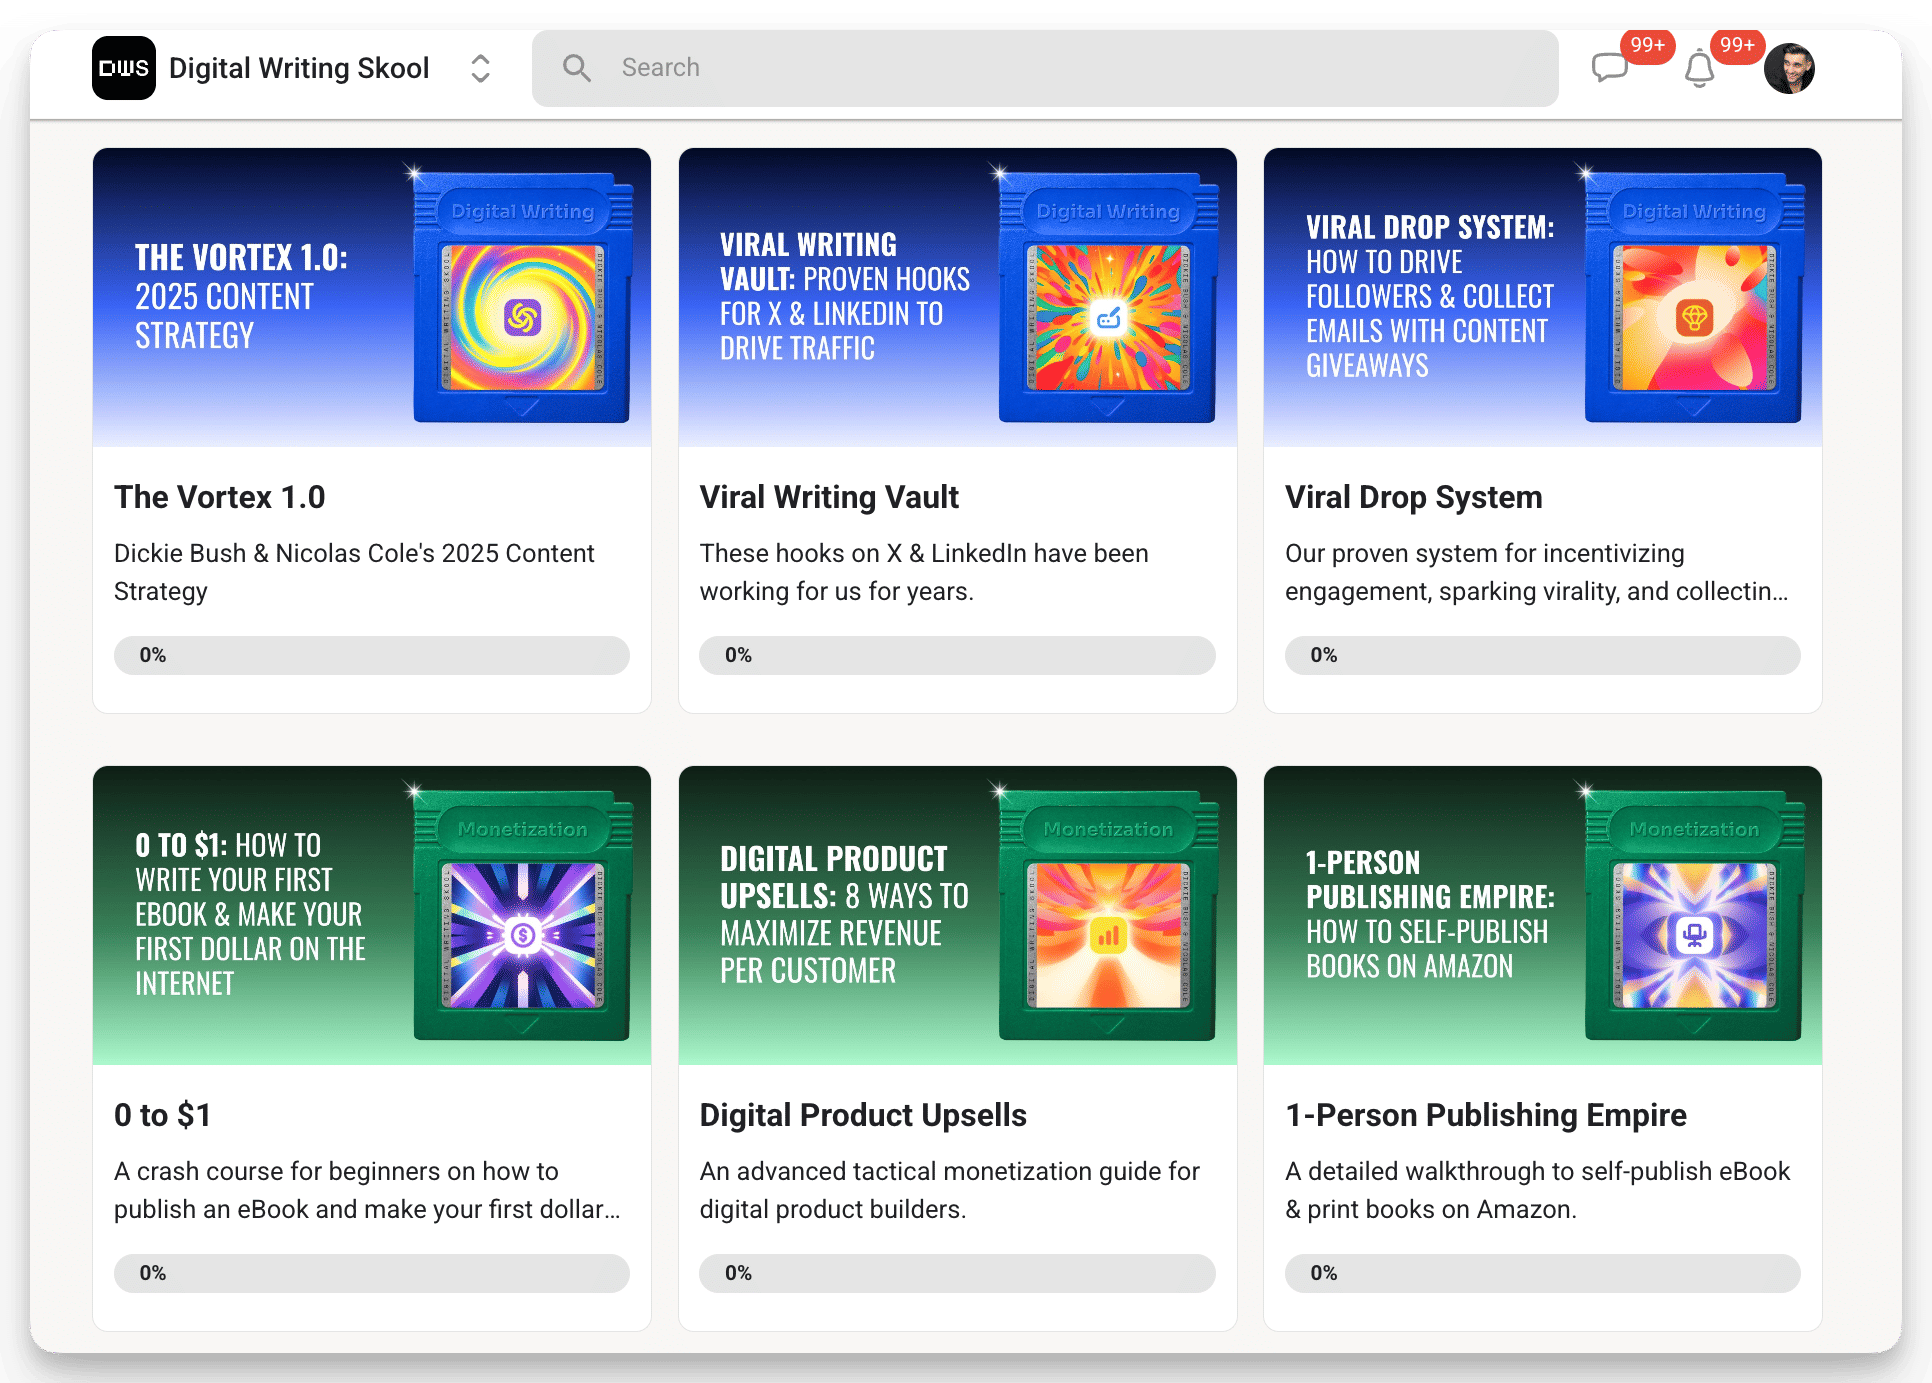The width and height of the screenshot is (1932, 1383).
Task: Open the notifications bell icon
Action: pos(1699,69)
